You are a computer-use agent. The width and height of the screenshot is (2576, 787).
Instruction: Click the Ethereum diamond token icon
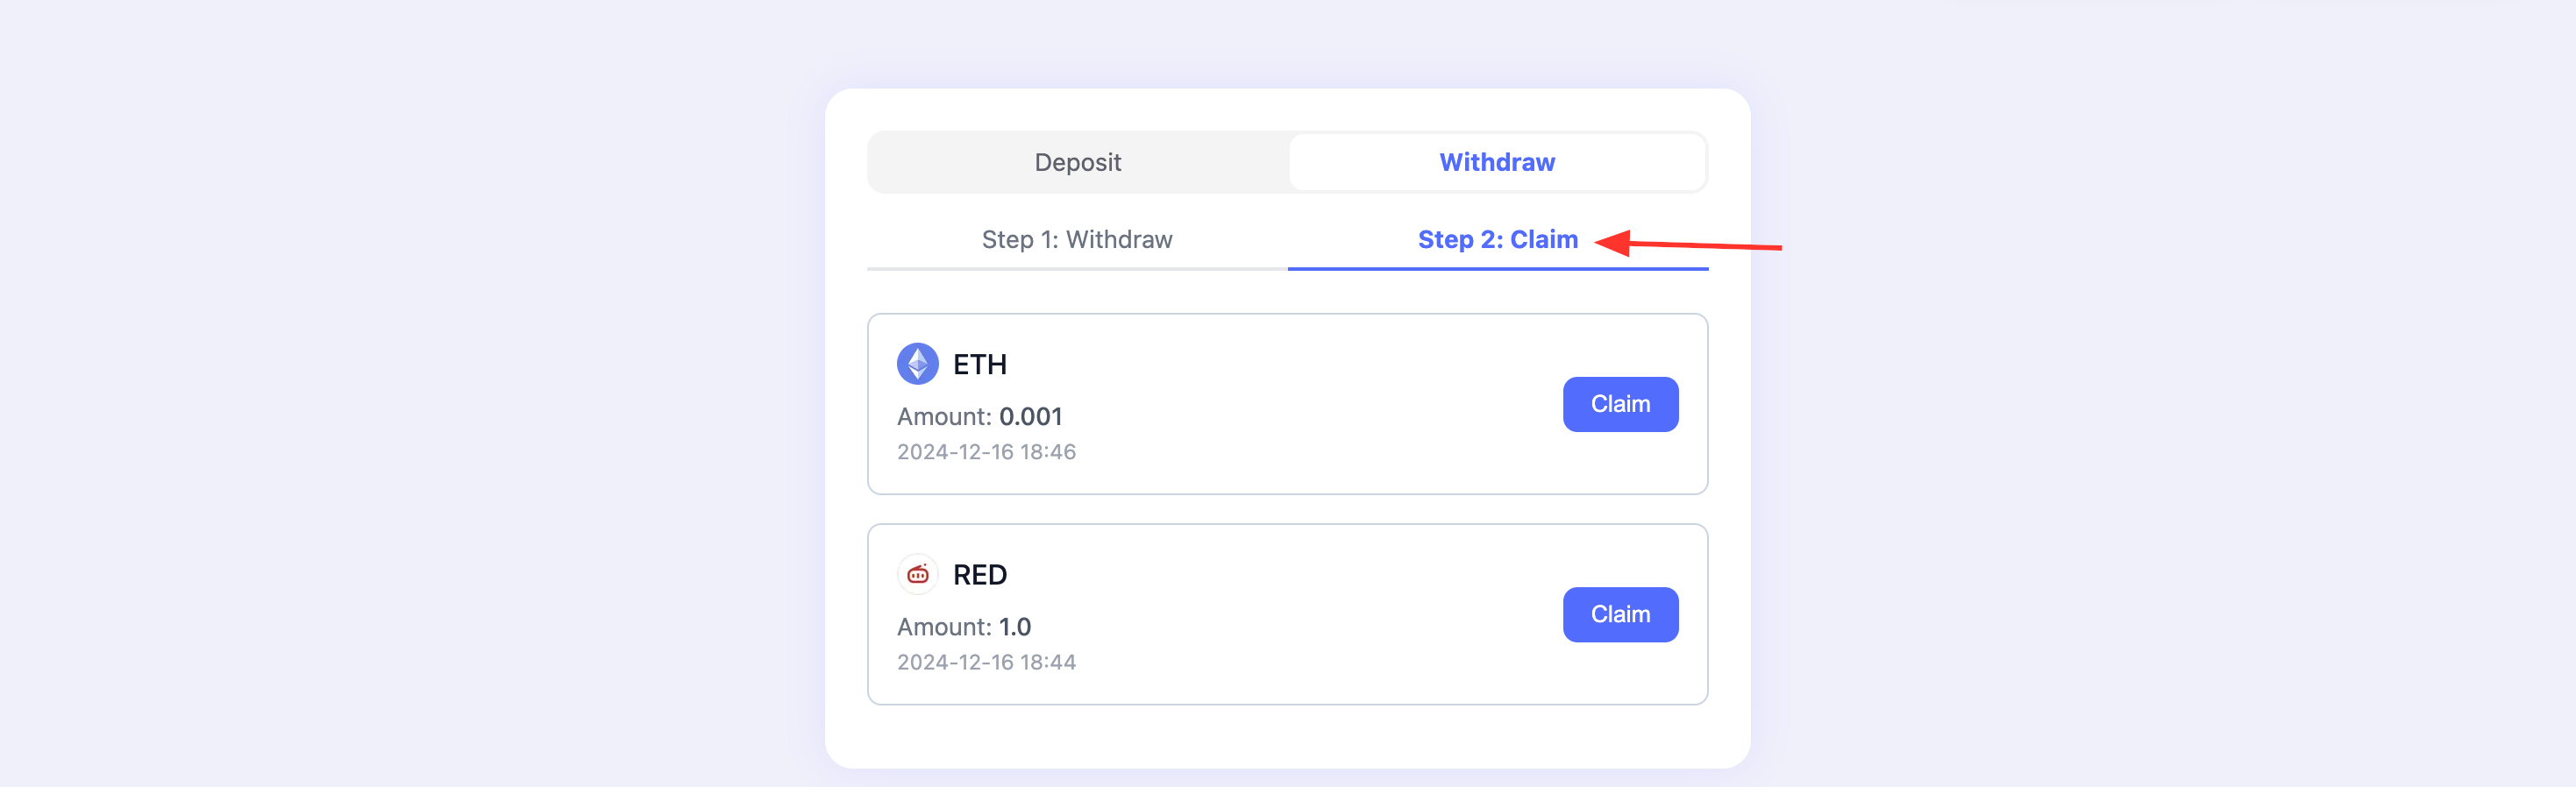point(917,364)
